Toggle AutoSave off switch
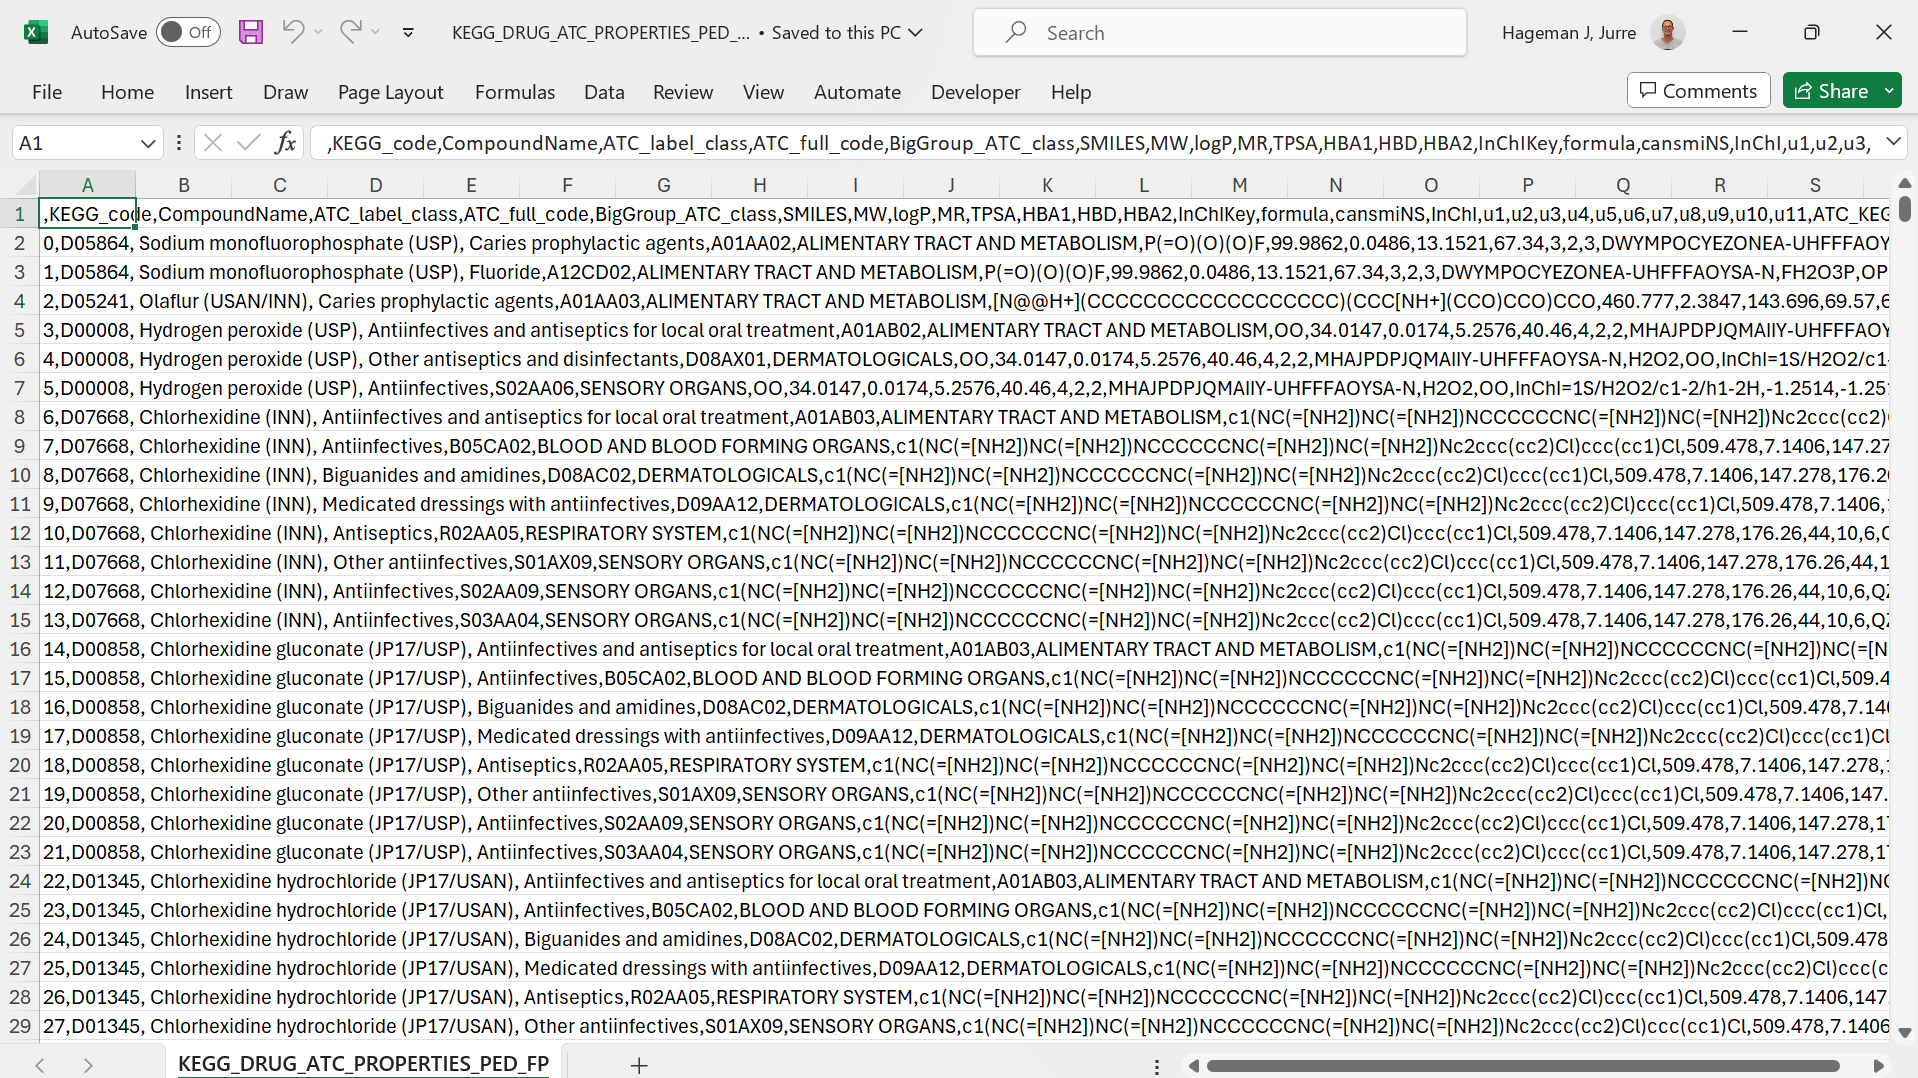The image size is (1918, 1078). [x=187, y=32]
